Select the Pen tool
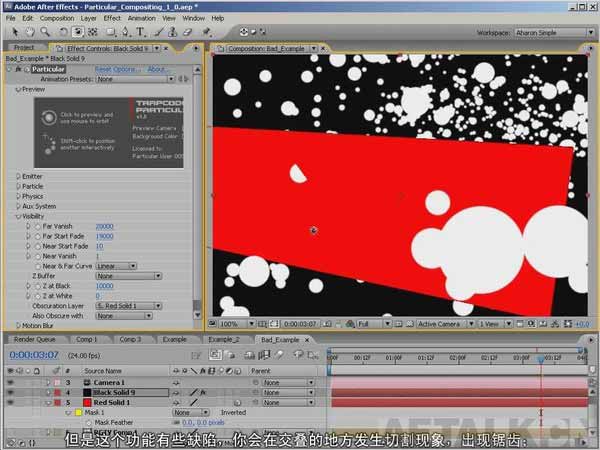The height and width of the screenshot is (450, 600). [125, 32]
